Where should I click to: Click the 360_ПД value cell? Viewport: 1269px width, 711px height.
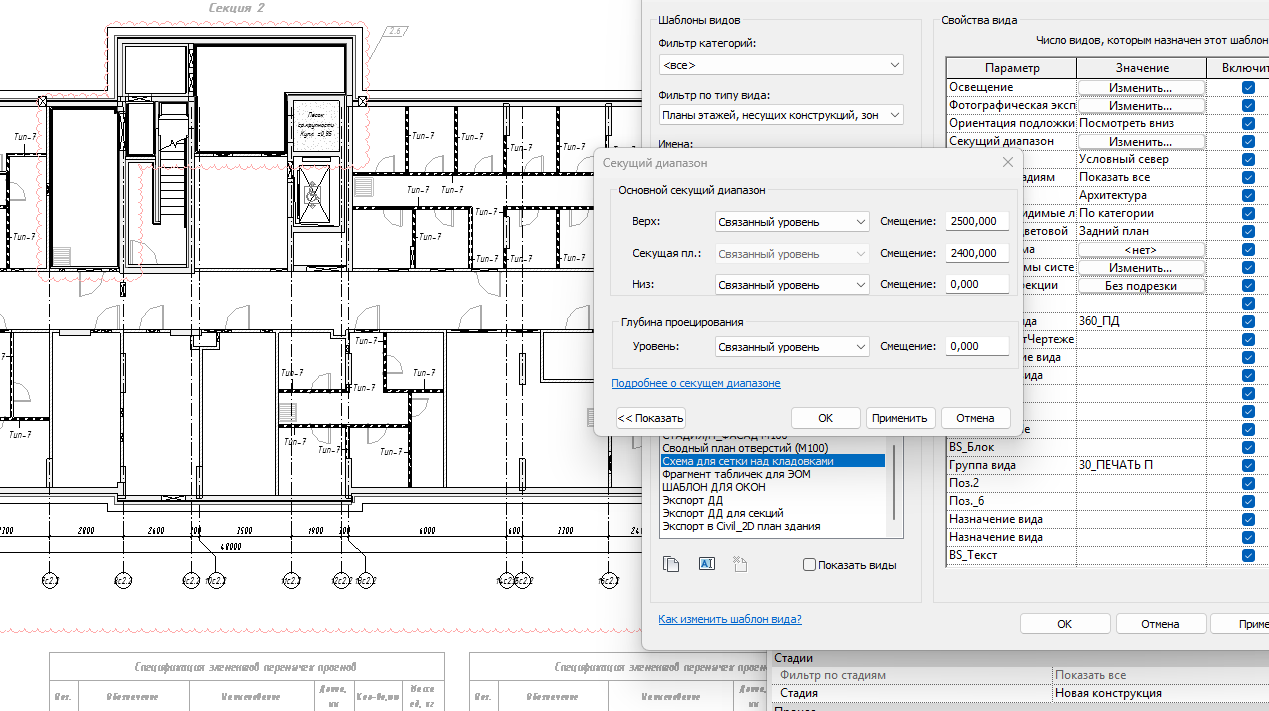point(1141,321)
